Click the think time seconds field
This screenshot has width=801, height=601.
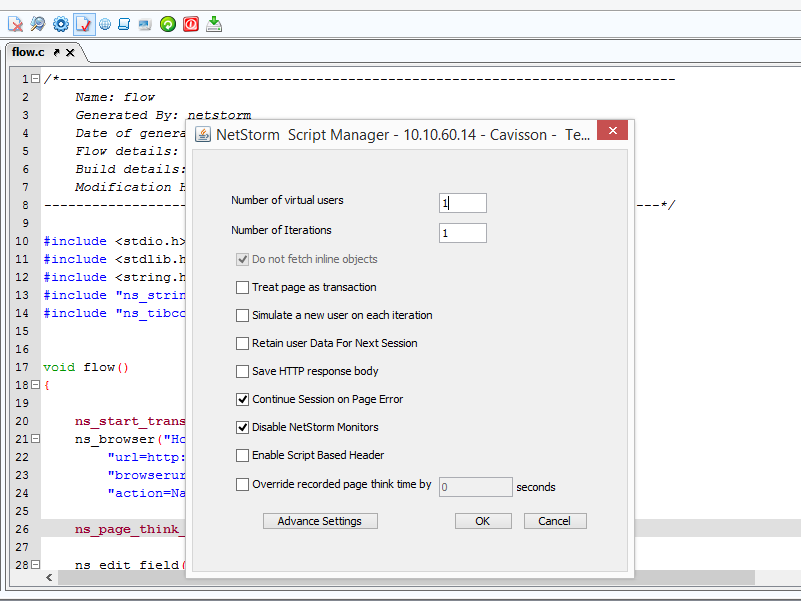pos(476,487)
